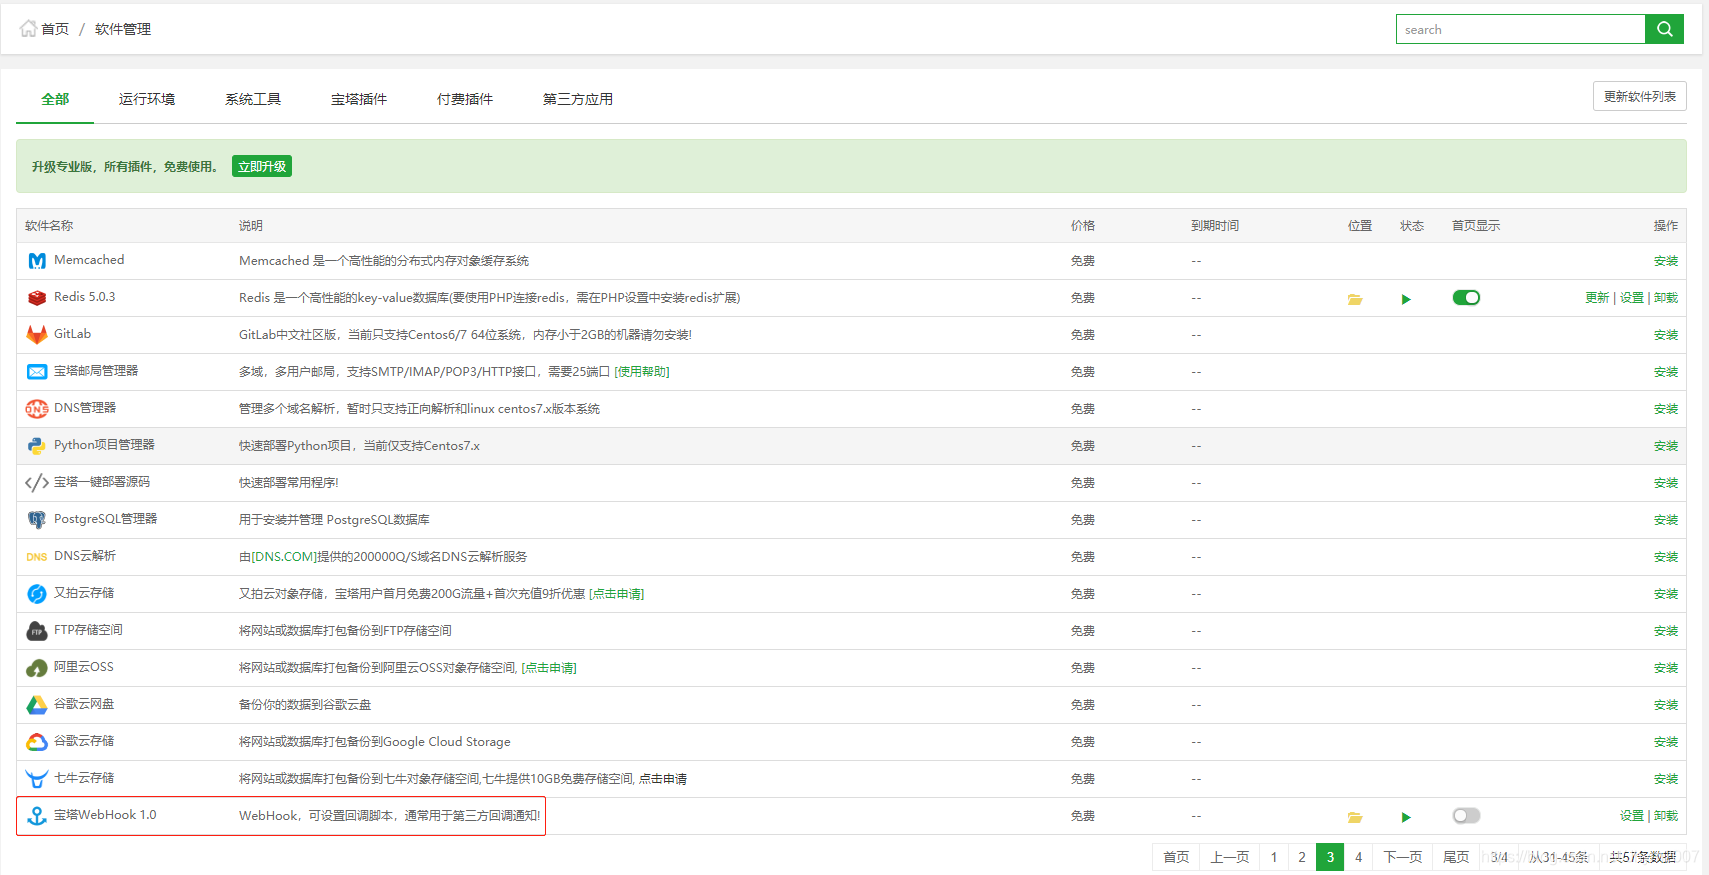Image resolution: width=1709 pixels, height=875 pixels.
Task: Click the Redis running status play icon
Action: tap(1406, 299)
